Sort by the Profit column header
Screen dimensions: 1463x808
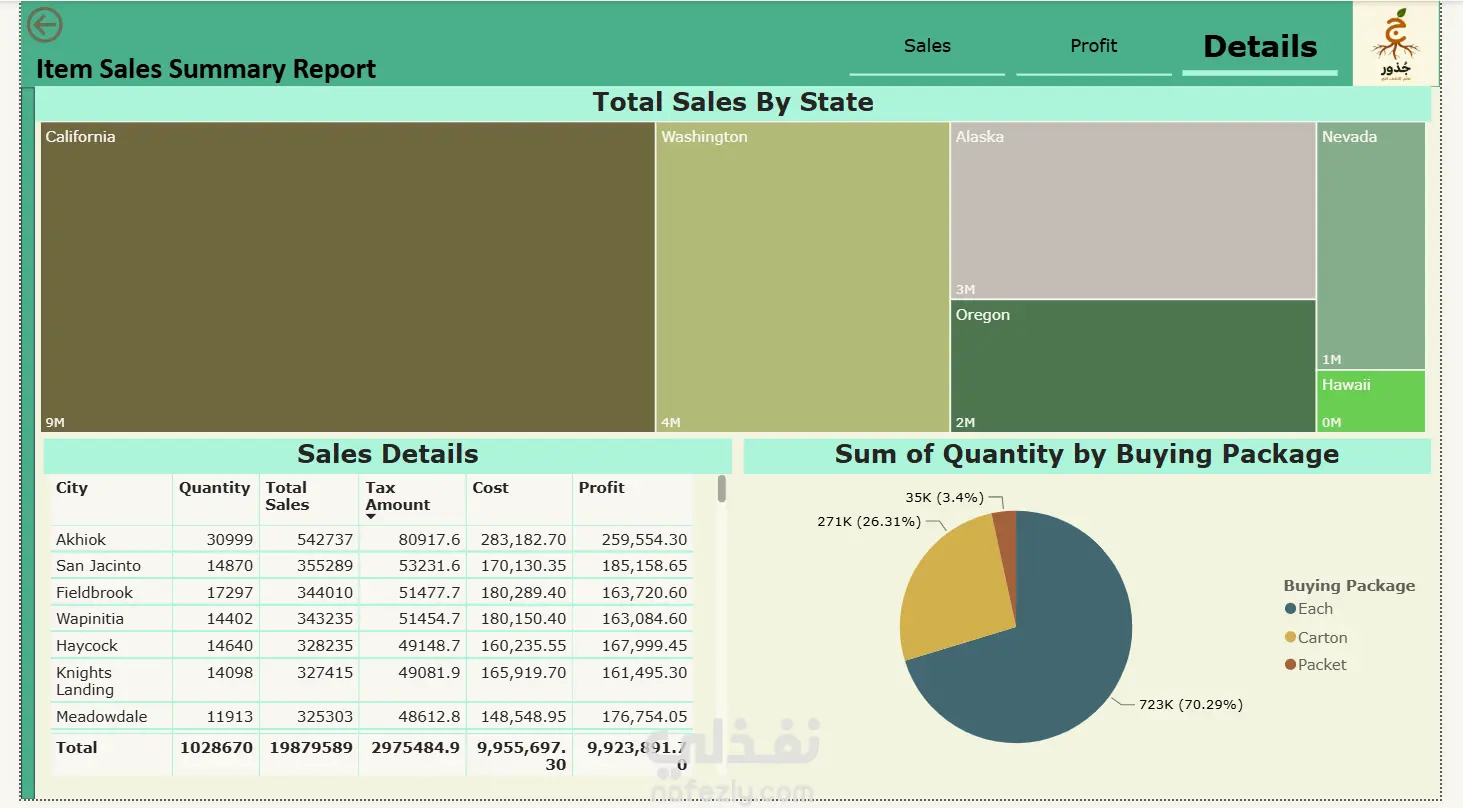(x=601, y=488)
